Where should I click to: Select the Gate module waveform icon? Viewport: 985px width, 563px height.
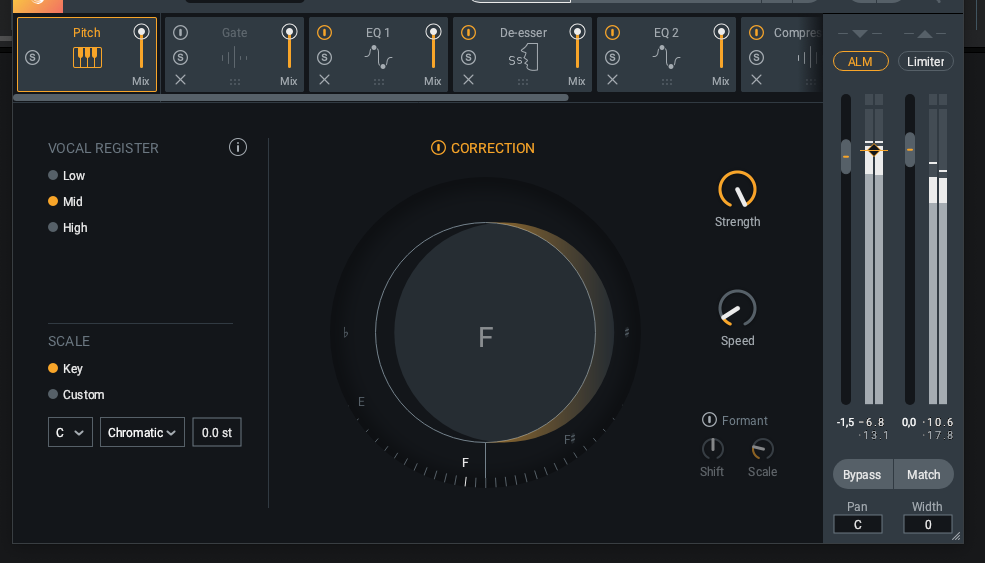(234, 58)
